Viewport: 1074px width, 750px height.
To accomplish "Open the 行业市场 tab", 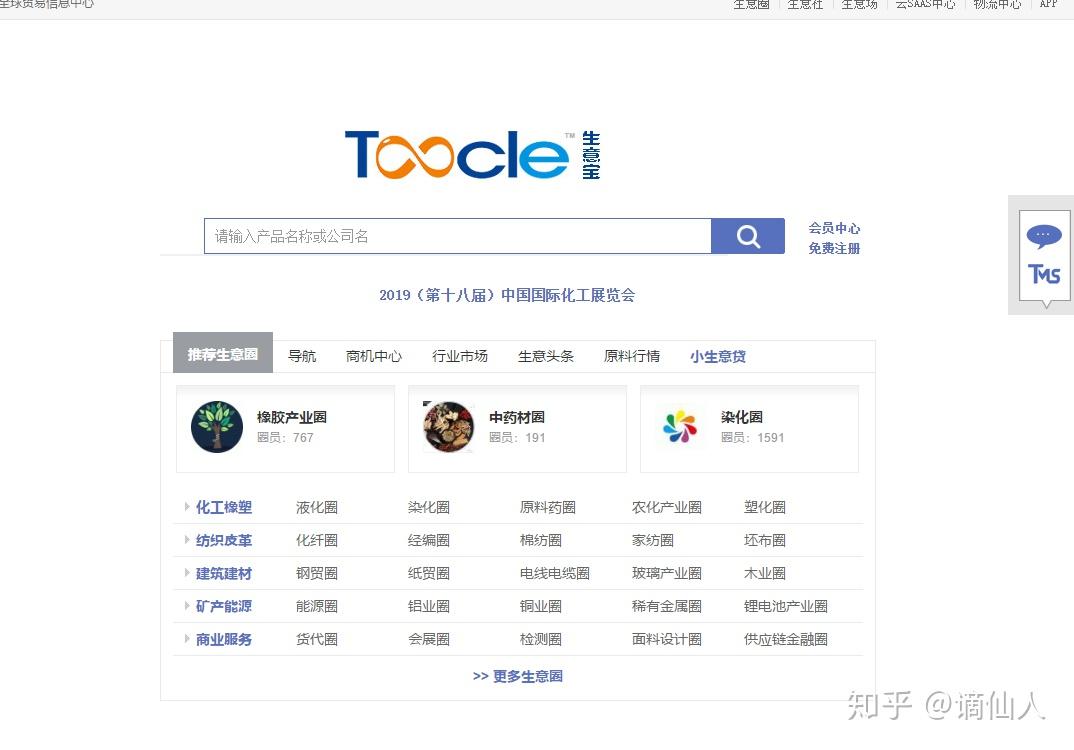I will (460, 356).
